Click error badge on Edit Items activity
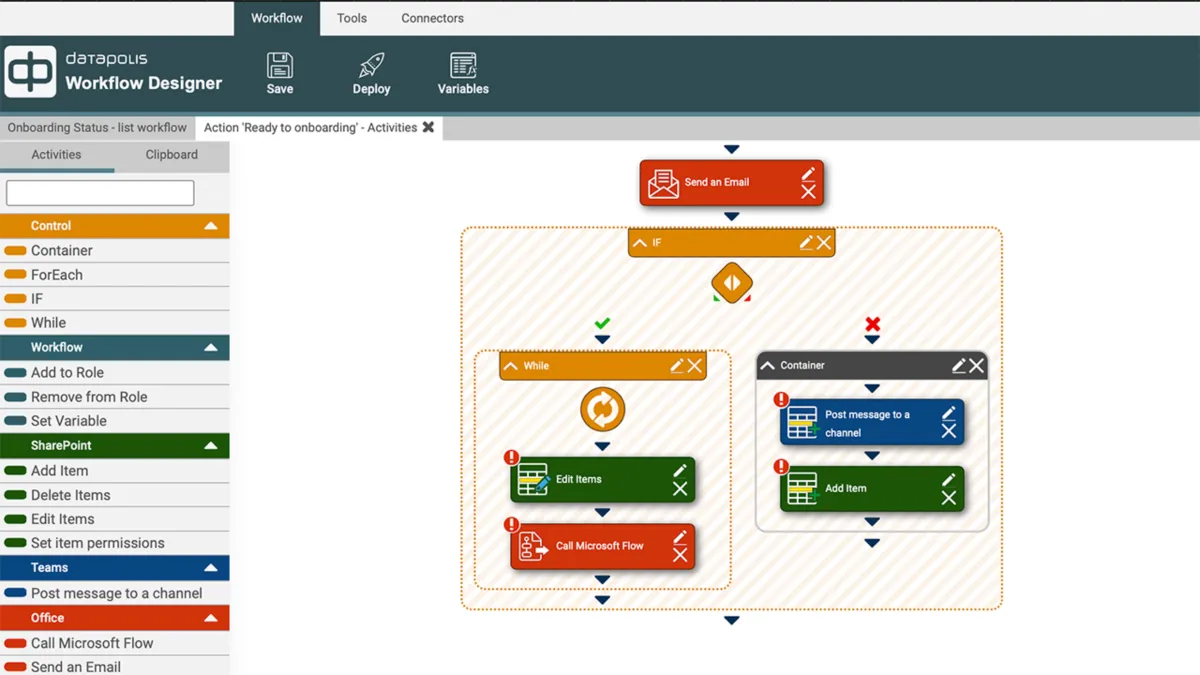The width and height of the screenshot is (1200, 675). (511, 457)
